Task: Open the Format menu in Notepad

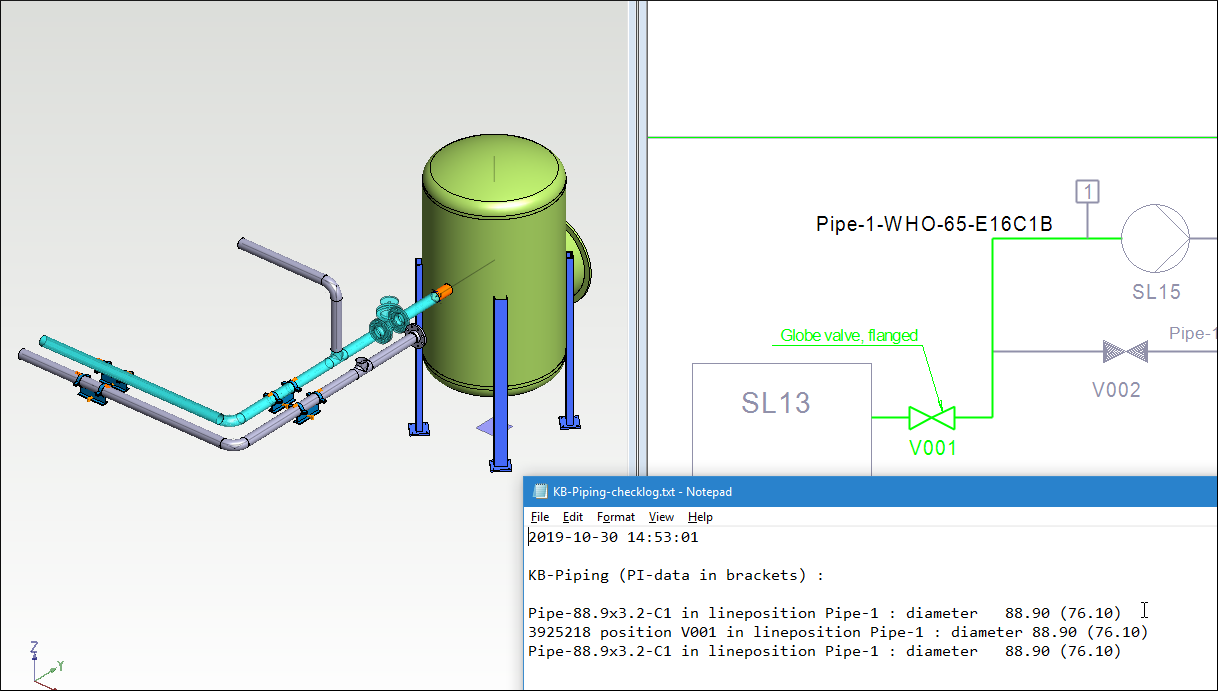Action: [x=616, y=517]
